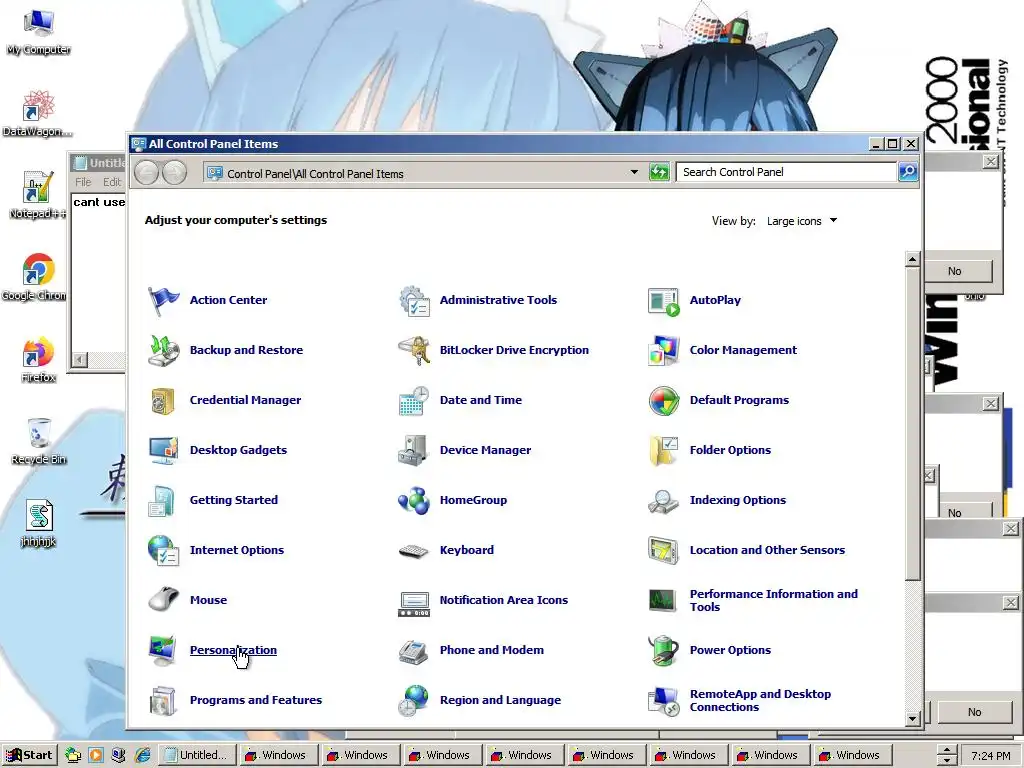Click the green refresh button in address bar
Screen dimensions: 1024x768
659,172
